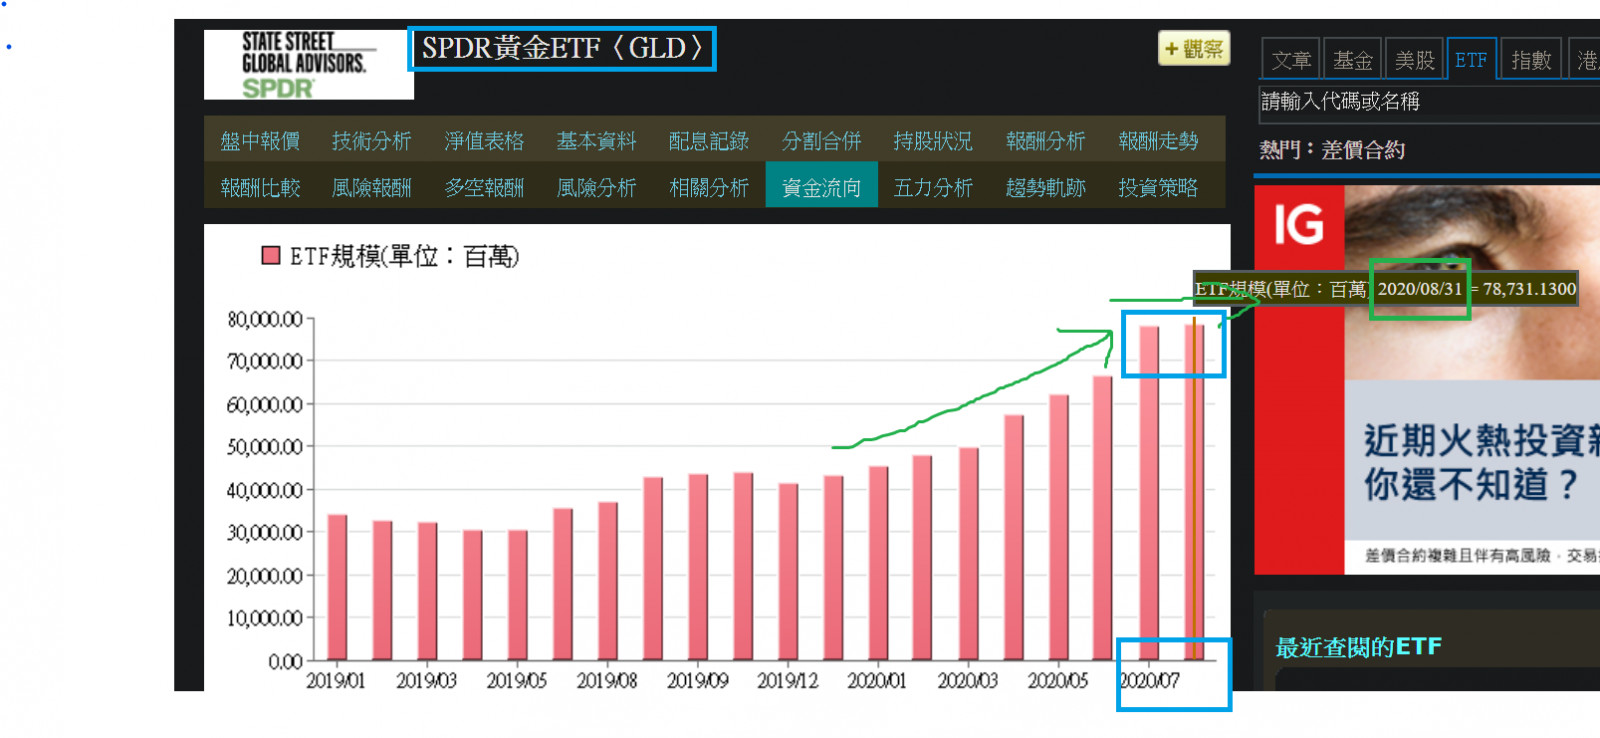Open the 盤中報價 tab
The height and width of the screenshot is (738, 1600).
coord(260,141)
